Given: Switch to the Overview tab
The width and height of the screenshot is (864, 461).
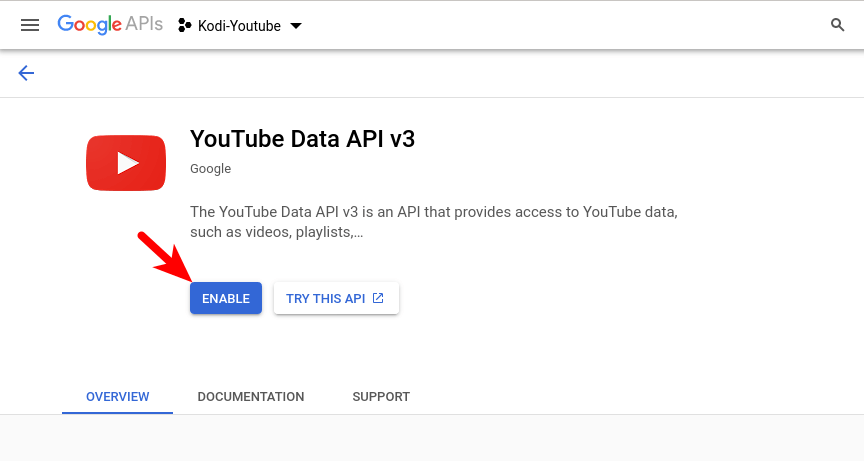Looking at the screenshot, I should (117, 397).
